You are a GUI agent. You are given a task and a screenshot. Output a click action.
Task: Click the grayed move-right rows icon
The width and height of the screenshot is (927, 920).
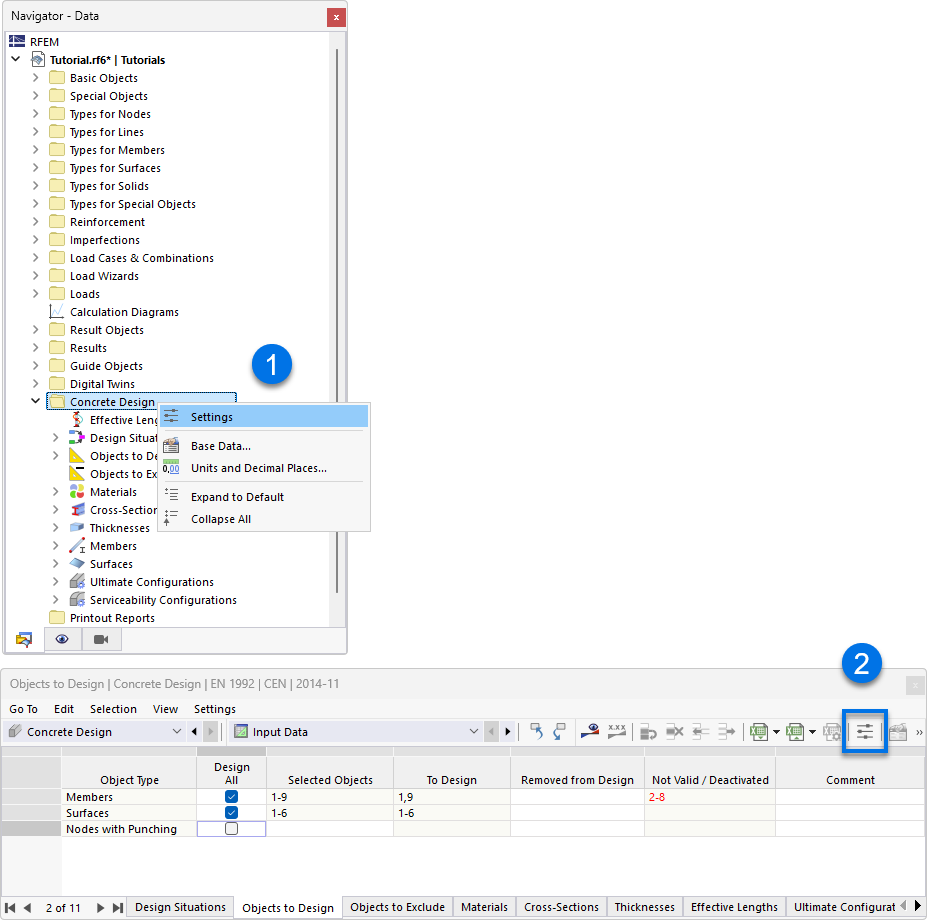[x=726, y=732]
